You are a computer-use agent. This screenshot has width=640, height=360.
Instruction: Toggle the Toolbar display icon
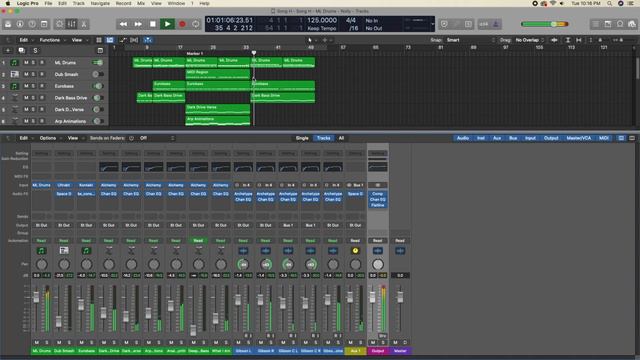point(44,24)
